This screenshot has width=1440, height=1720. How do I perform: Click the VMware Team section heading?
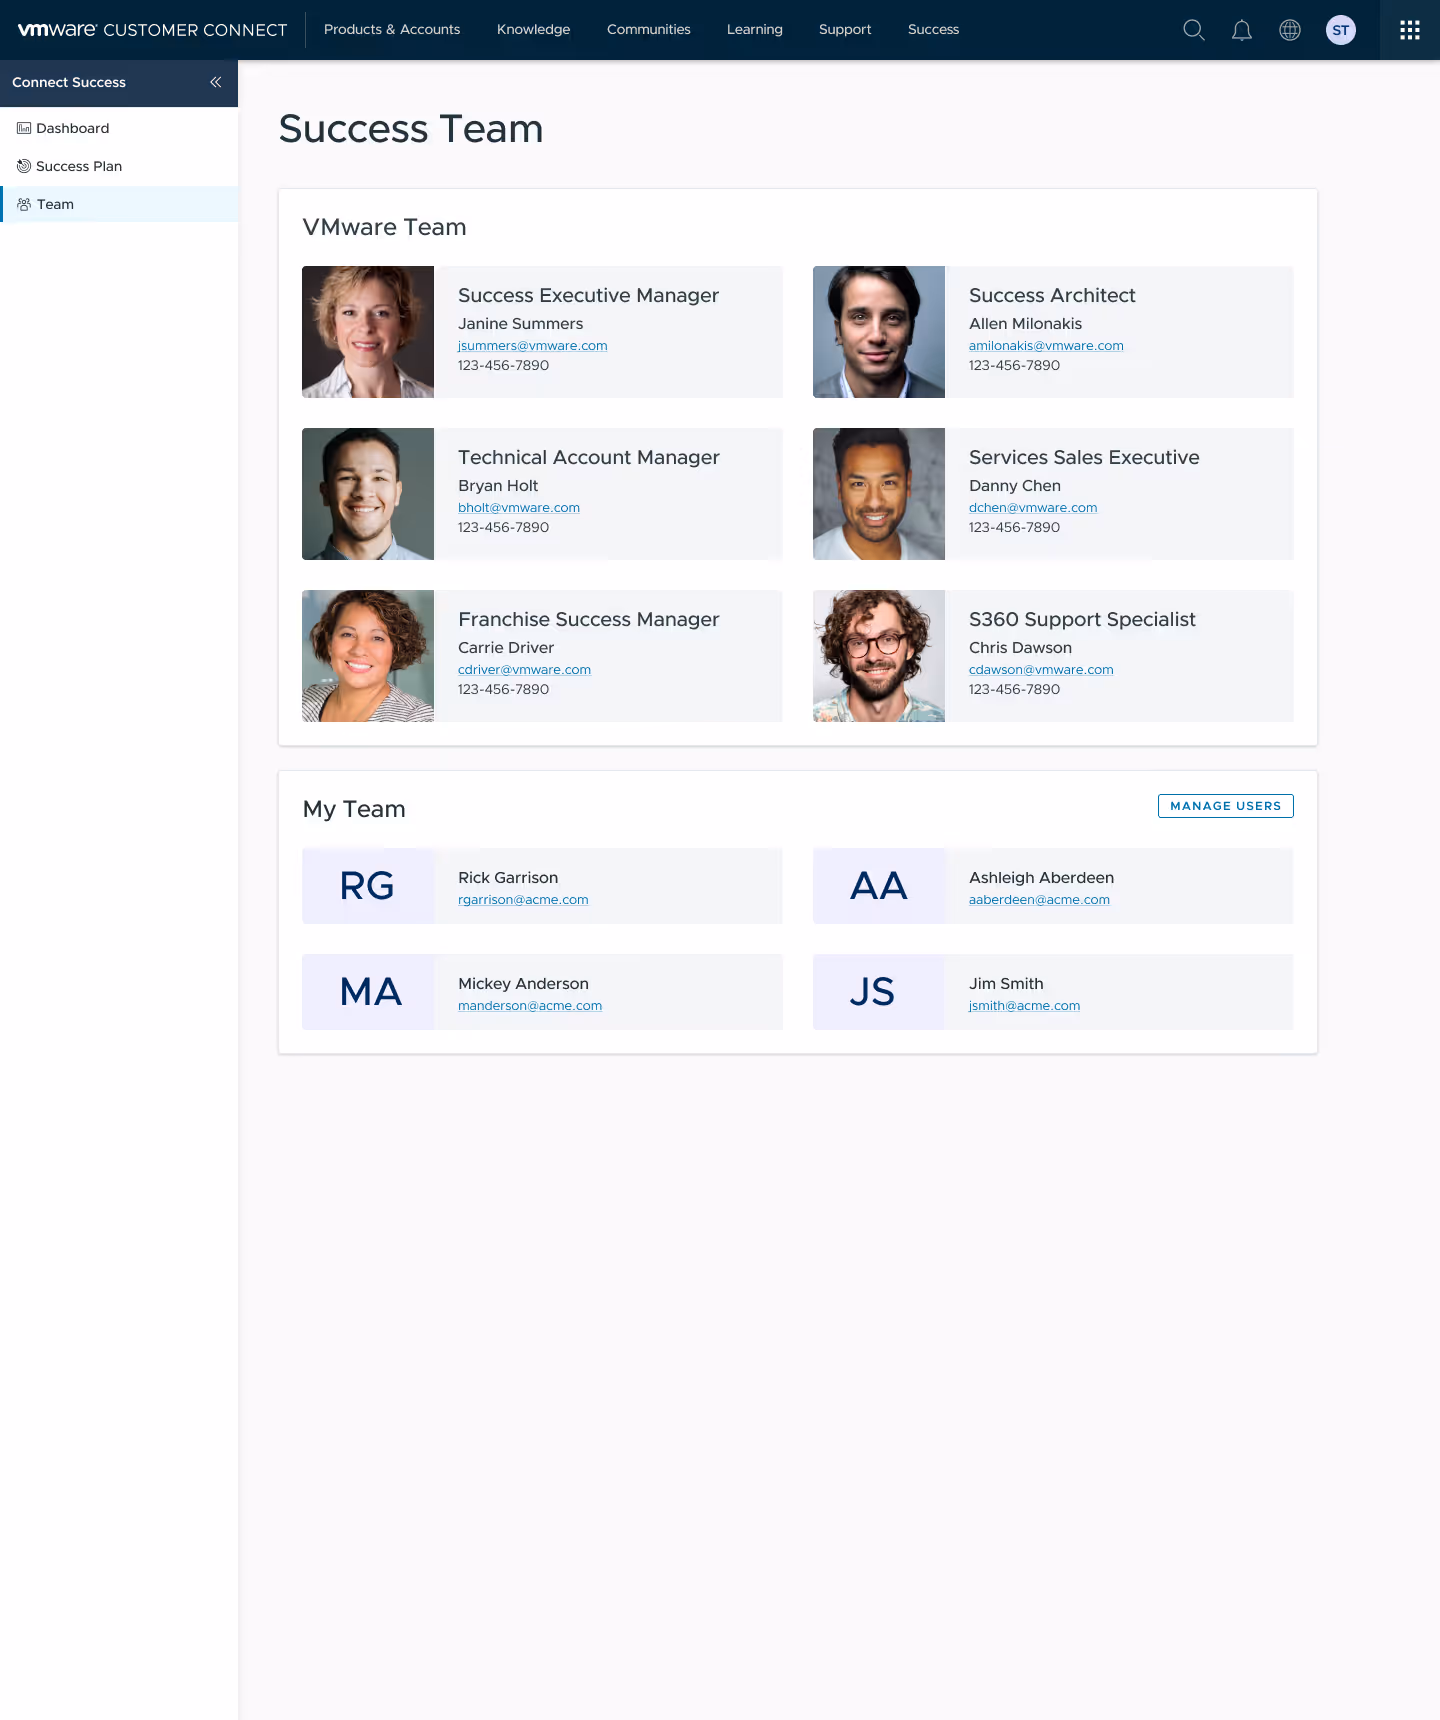[x=384, y=227]
